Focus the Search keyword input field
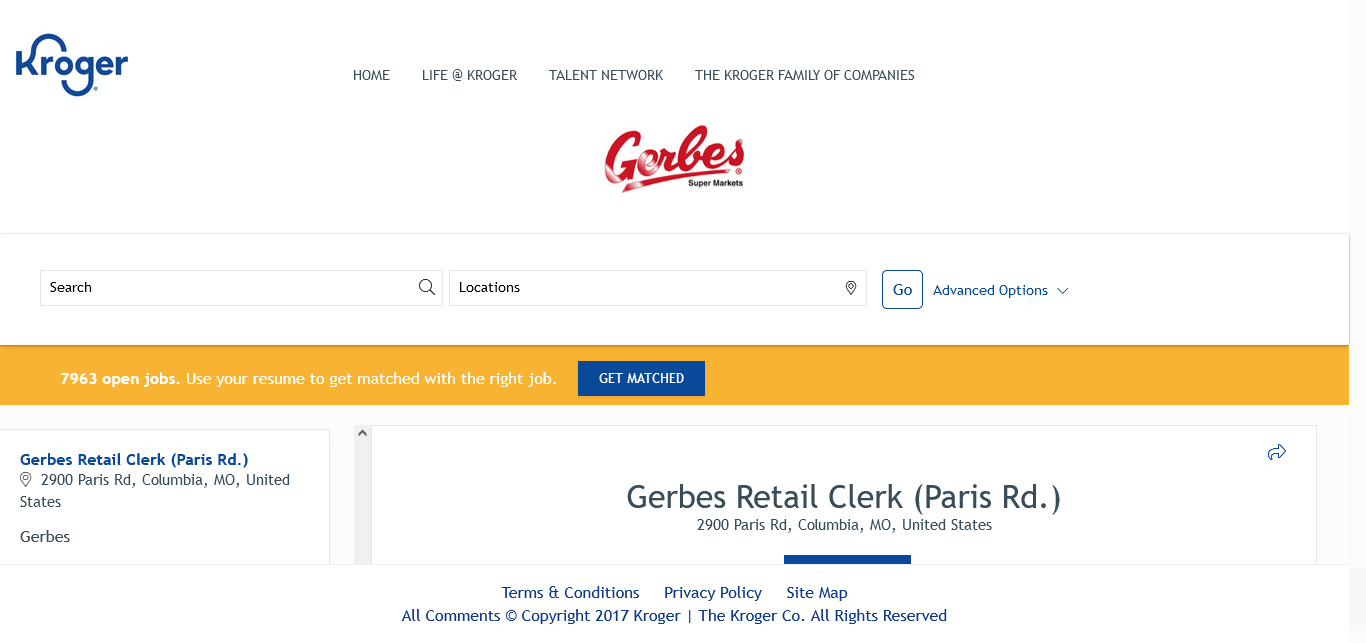1366x643 pixels. pos(230,288)
